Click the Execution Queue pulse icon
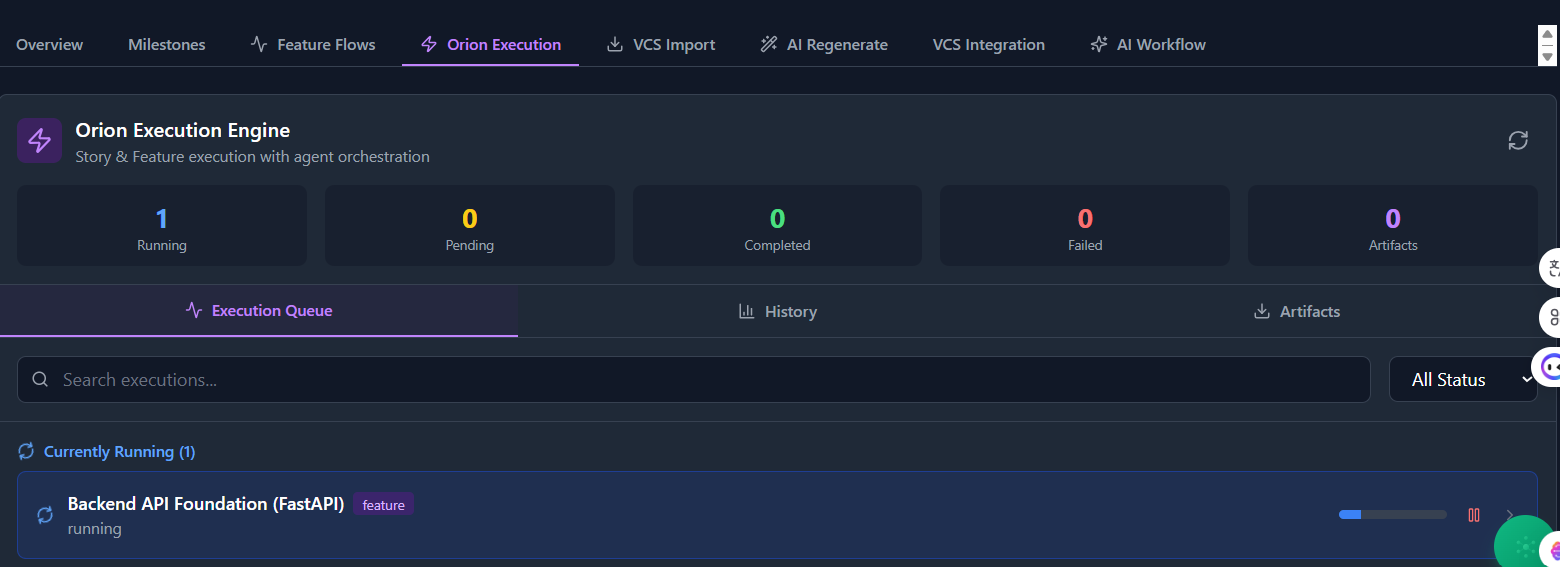Viewport: 1560px width, 567px height. (x=194, y=311)
